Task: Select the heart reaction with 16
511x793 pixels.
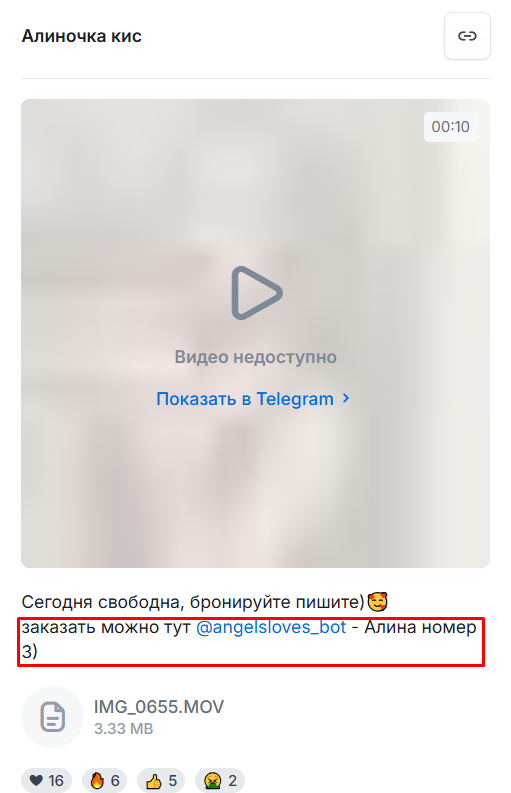Action: (x=46, y=780)
